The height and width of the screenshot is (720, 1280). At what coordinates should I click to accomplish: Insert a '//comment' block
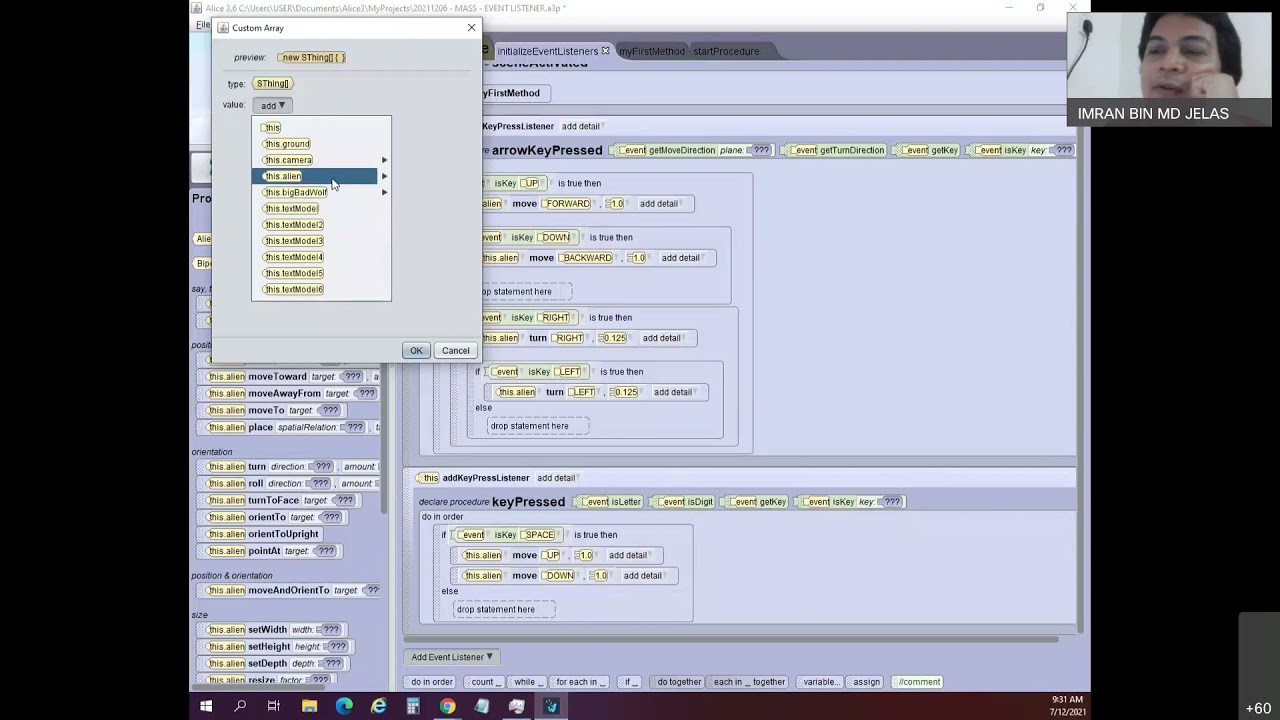pyautogui.click(x=919, y=682)
